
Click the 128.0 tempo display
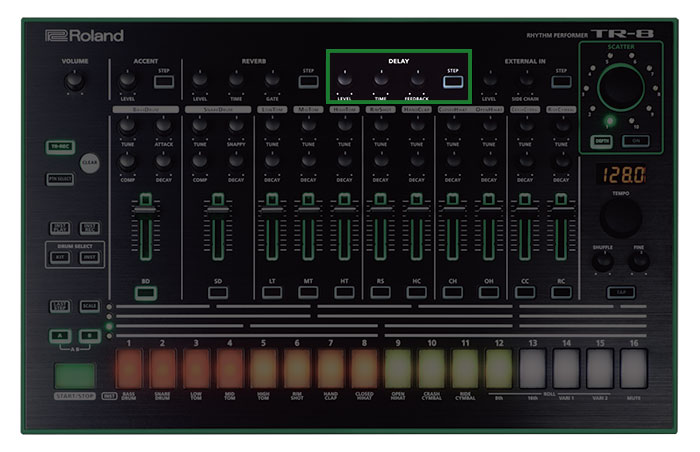[x=622, y=175]
